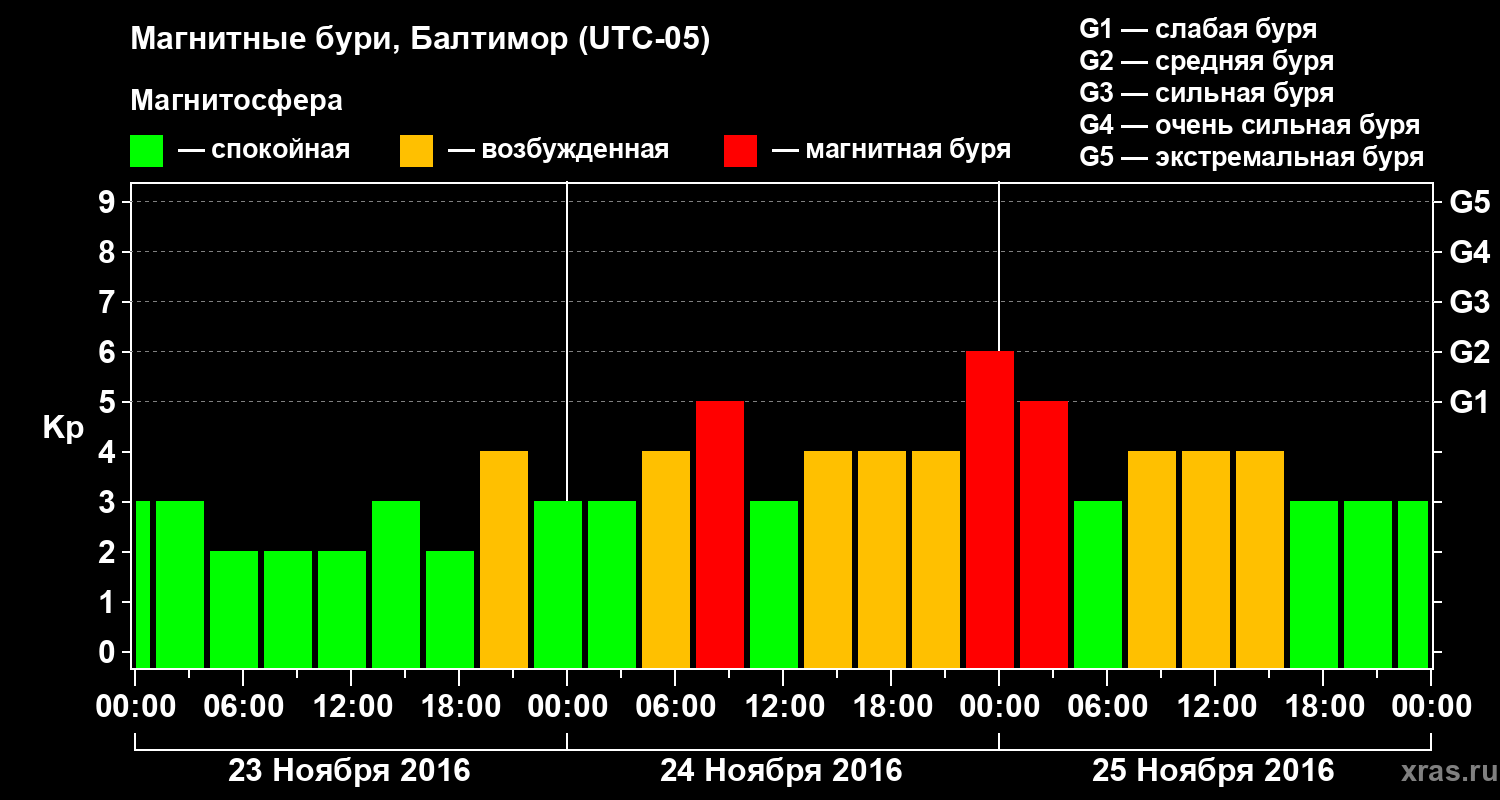Image resolution: width=1500 pixels, height=800 pixels.
Task: Click the '6' value on the Kp axis
Action: click(x=109, y=352)
